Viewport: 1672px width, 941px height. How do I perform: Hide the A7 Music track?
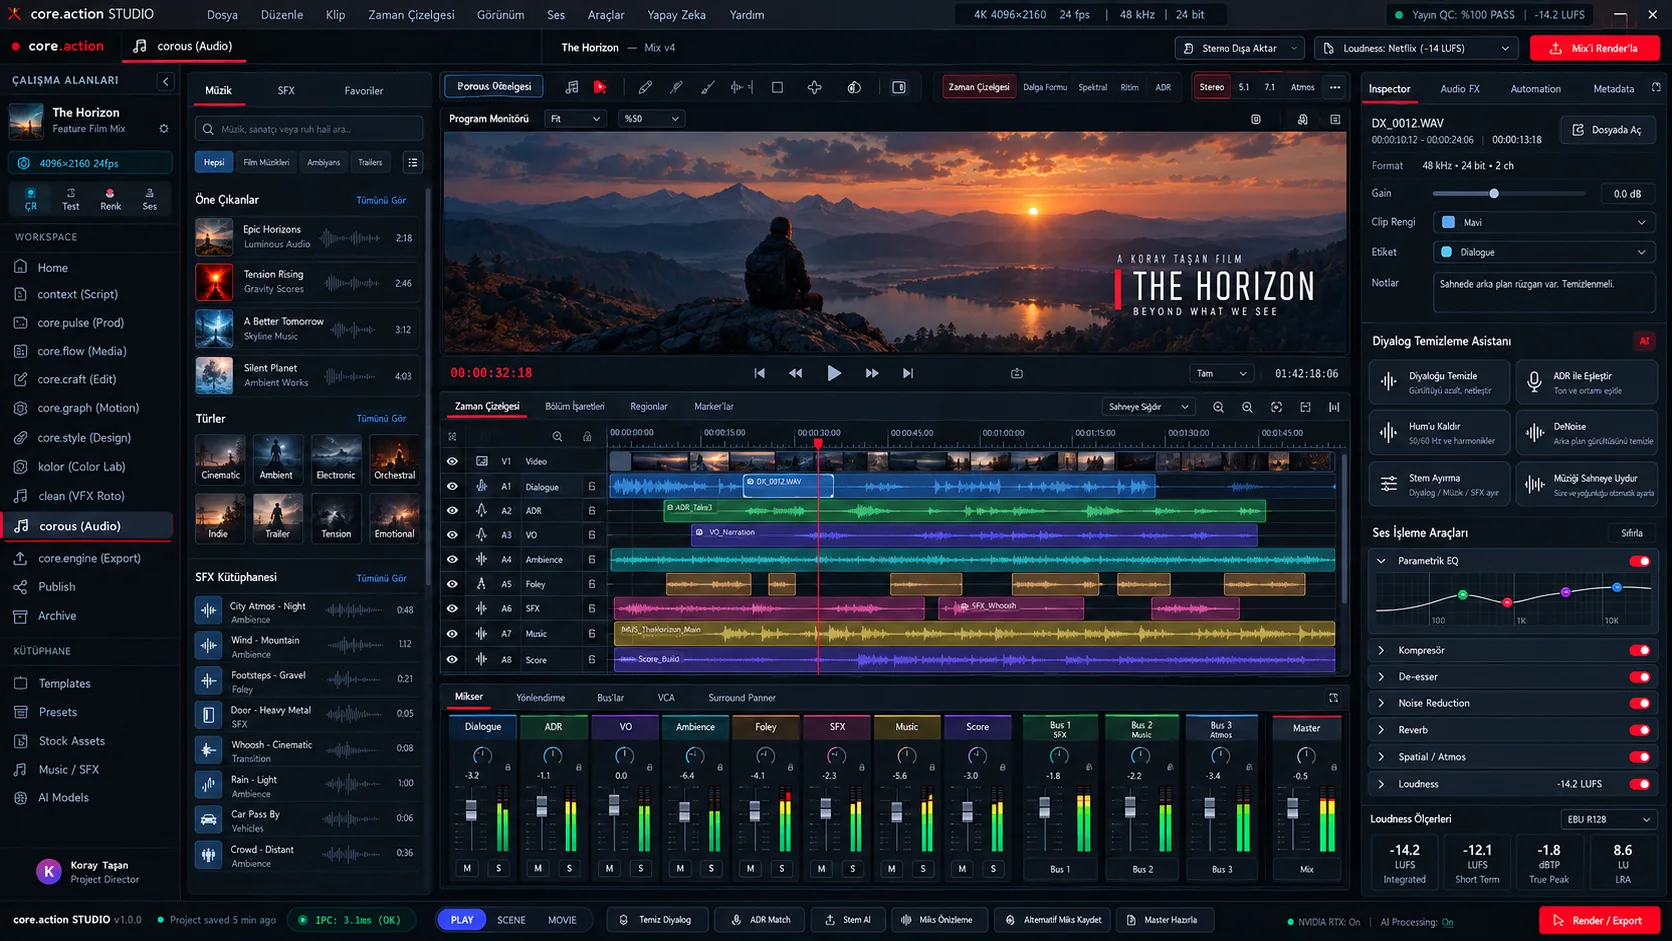pos(452,634)
